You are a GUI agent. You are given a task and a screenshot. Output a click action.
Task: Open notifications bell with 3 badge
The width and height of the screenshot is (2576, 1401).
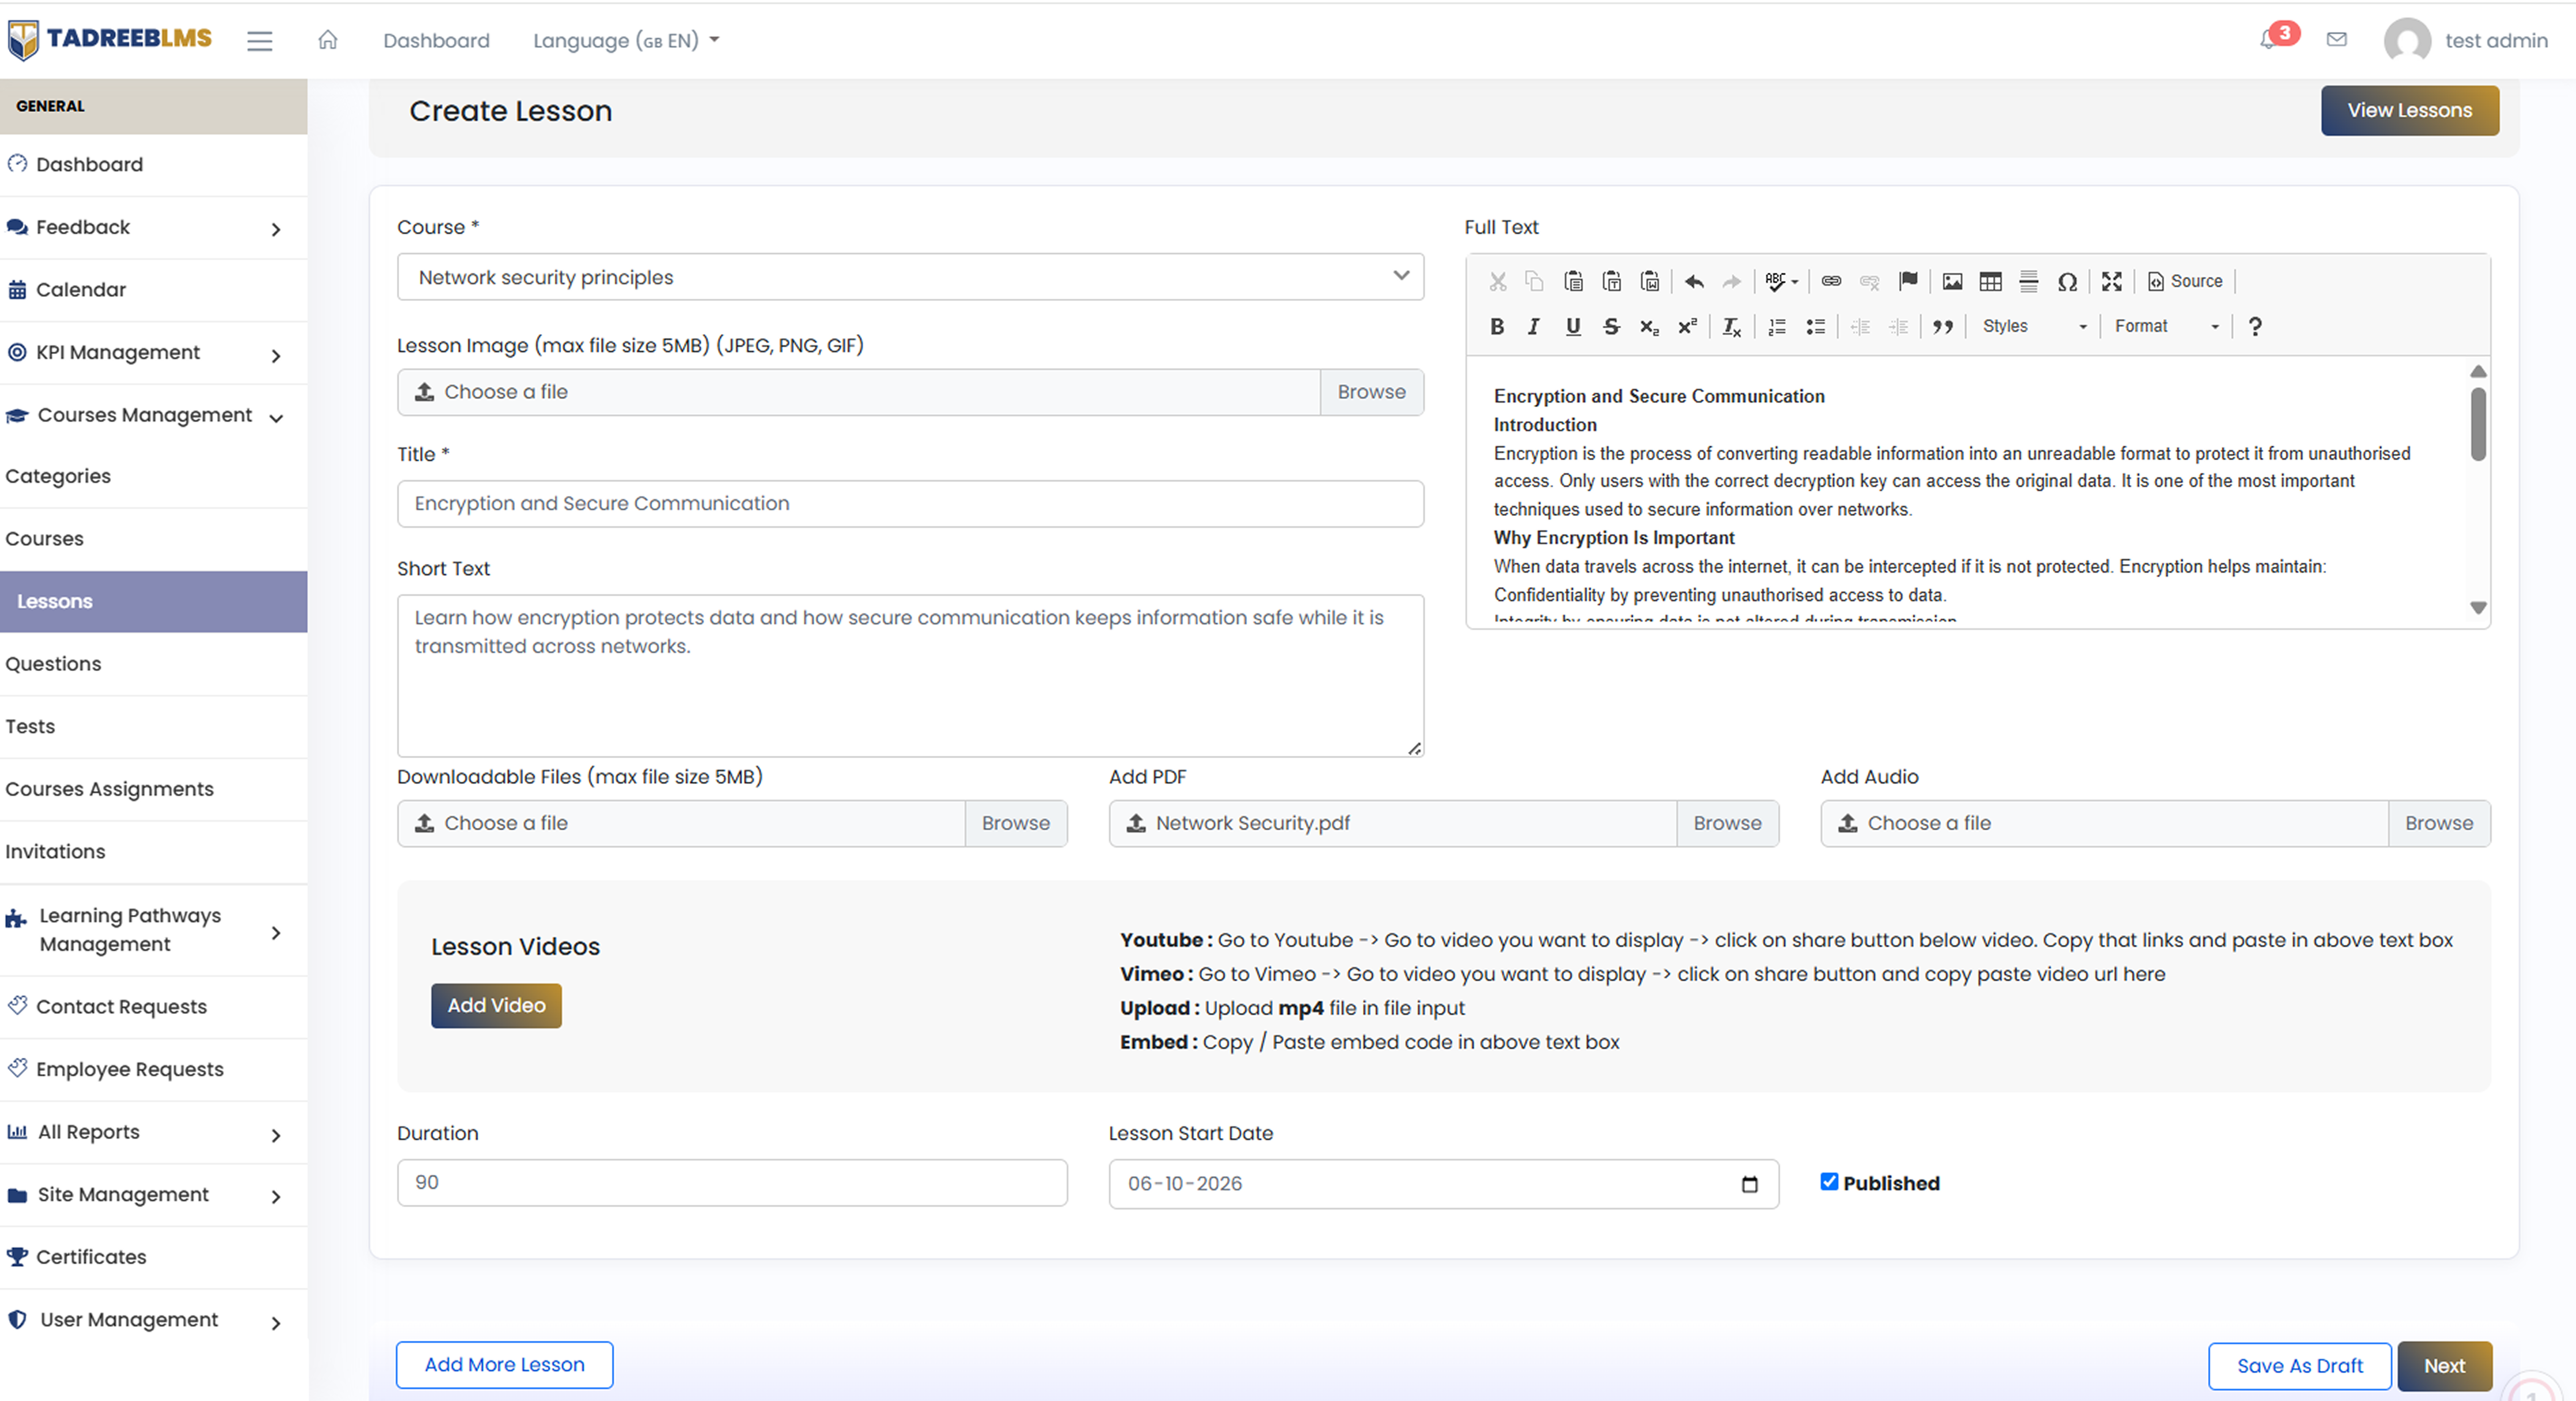pyautogui.click(x=2269, y=40)
